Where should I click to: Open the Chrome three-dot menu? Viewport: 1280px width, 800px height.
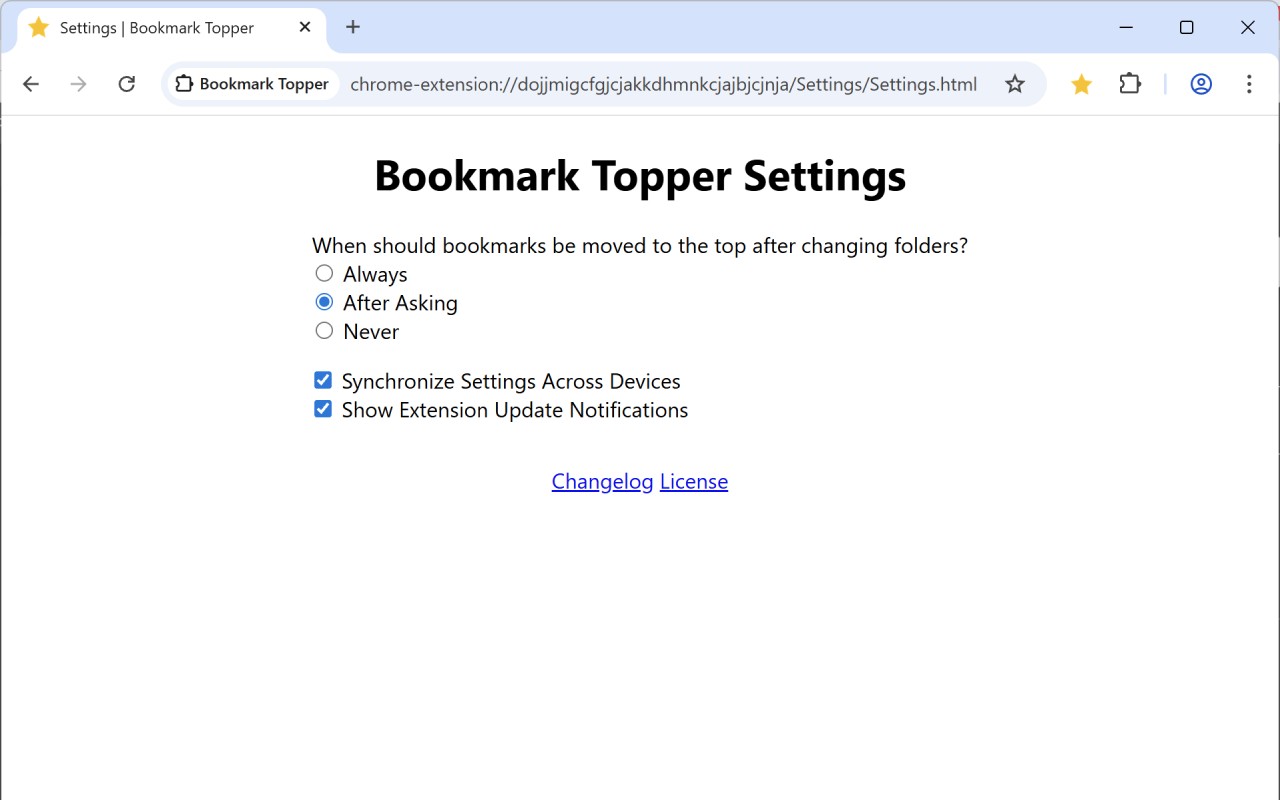click(1249, 84)
